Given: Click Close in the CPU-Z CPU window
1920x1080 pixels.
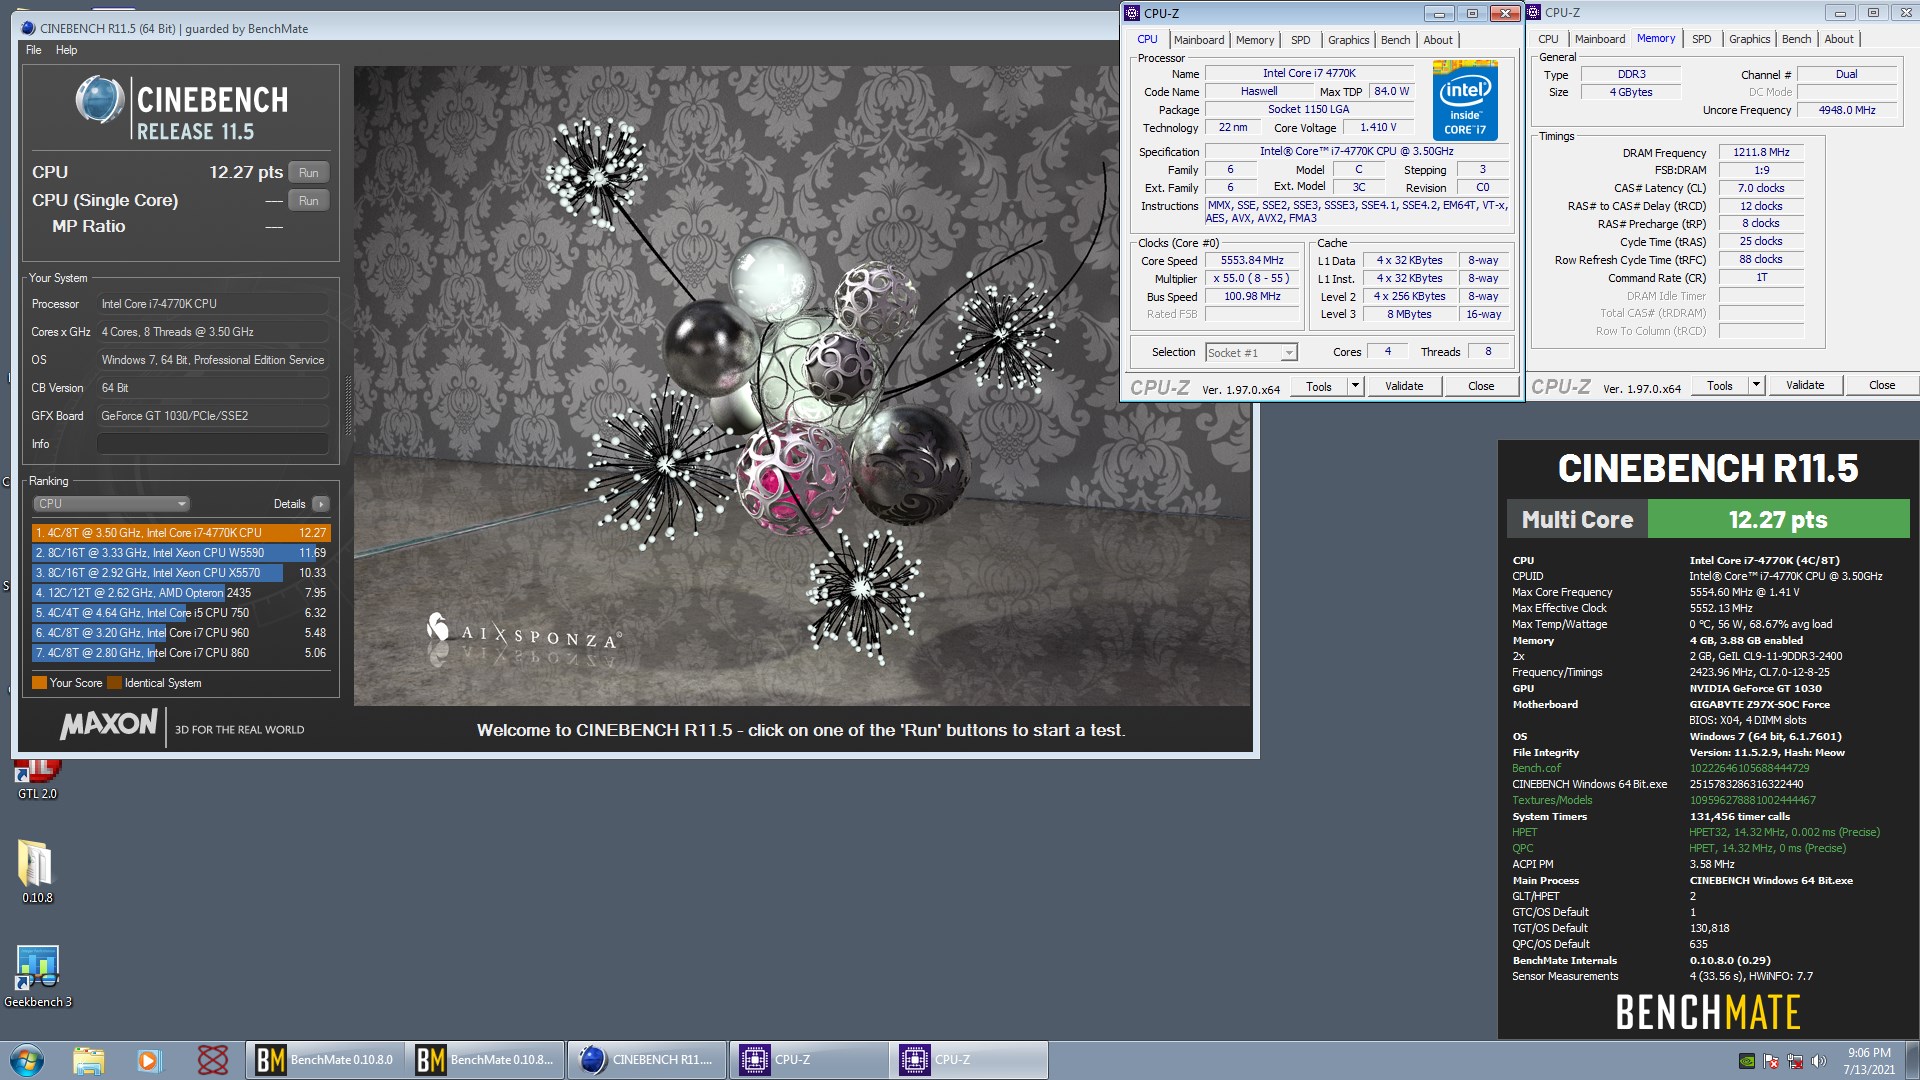Looking at the screenshot, I should click(x=1481, y=387).
